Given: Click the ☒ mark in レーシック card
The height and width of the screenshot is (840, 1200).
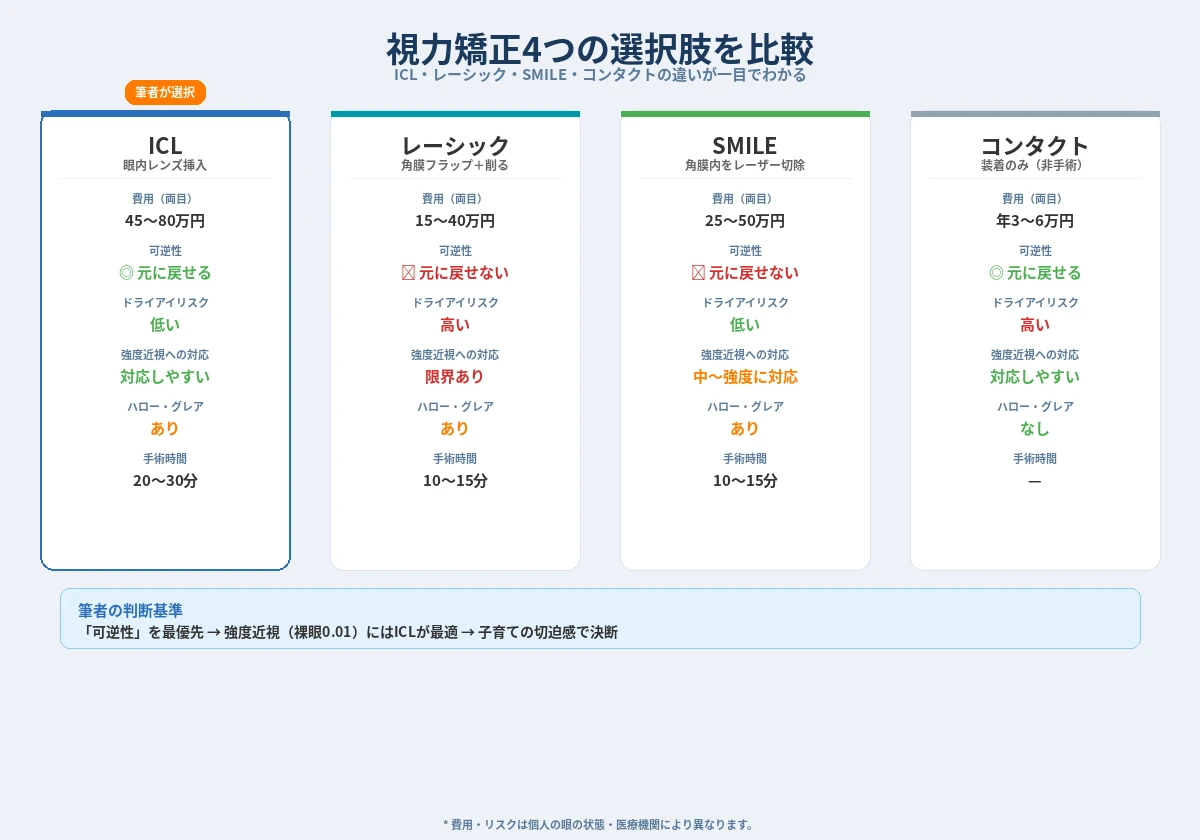Looking at the screenshot, I should click(408, 273).
